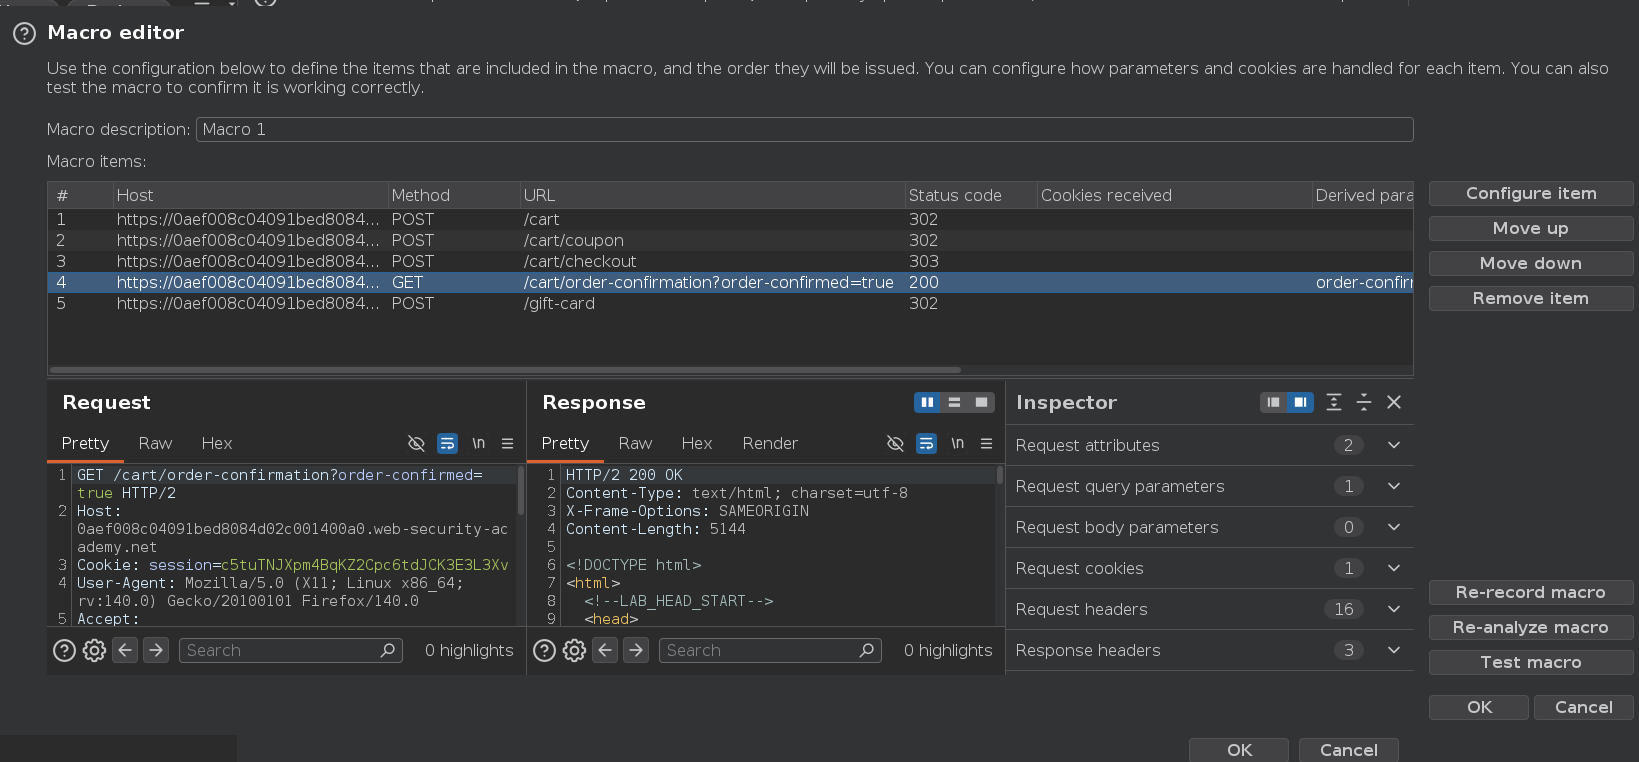1639x762 pixels.
Task: Close the Inspector panel
Action: 1394,402
